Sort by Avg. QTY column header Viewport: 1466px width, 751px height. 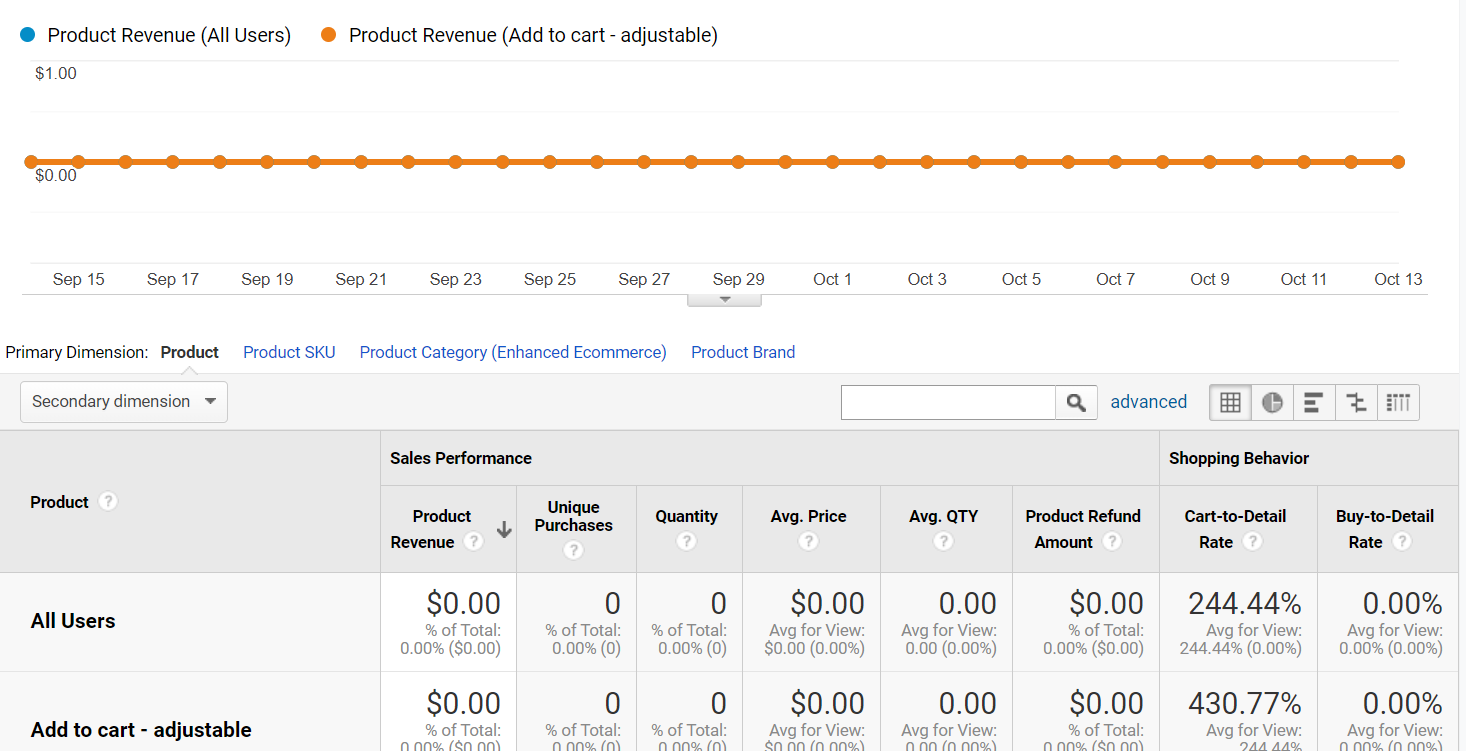click(943, 516)
